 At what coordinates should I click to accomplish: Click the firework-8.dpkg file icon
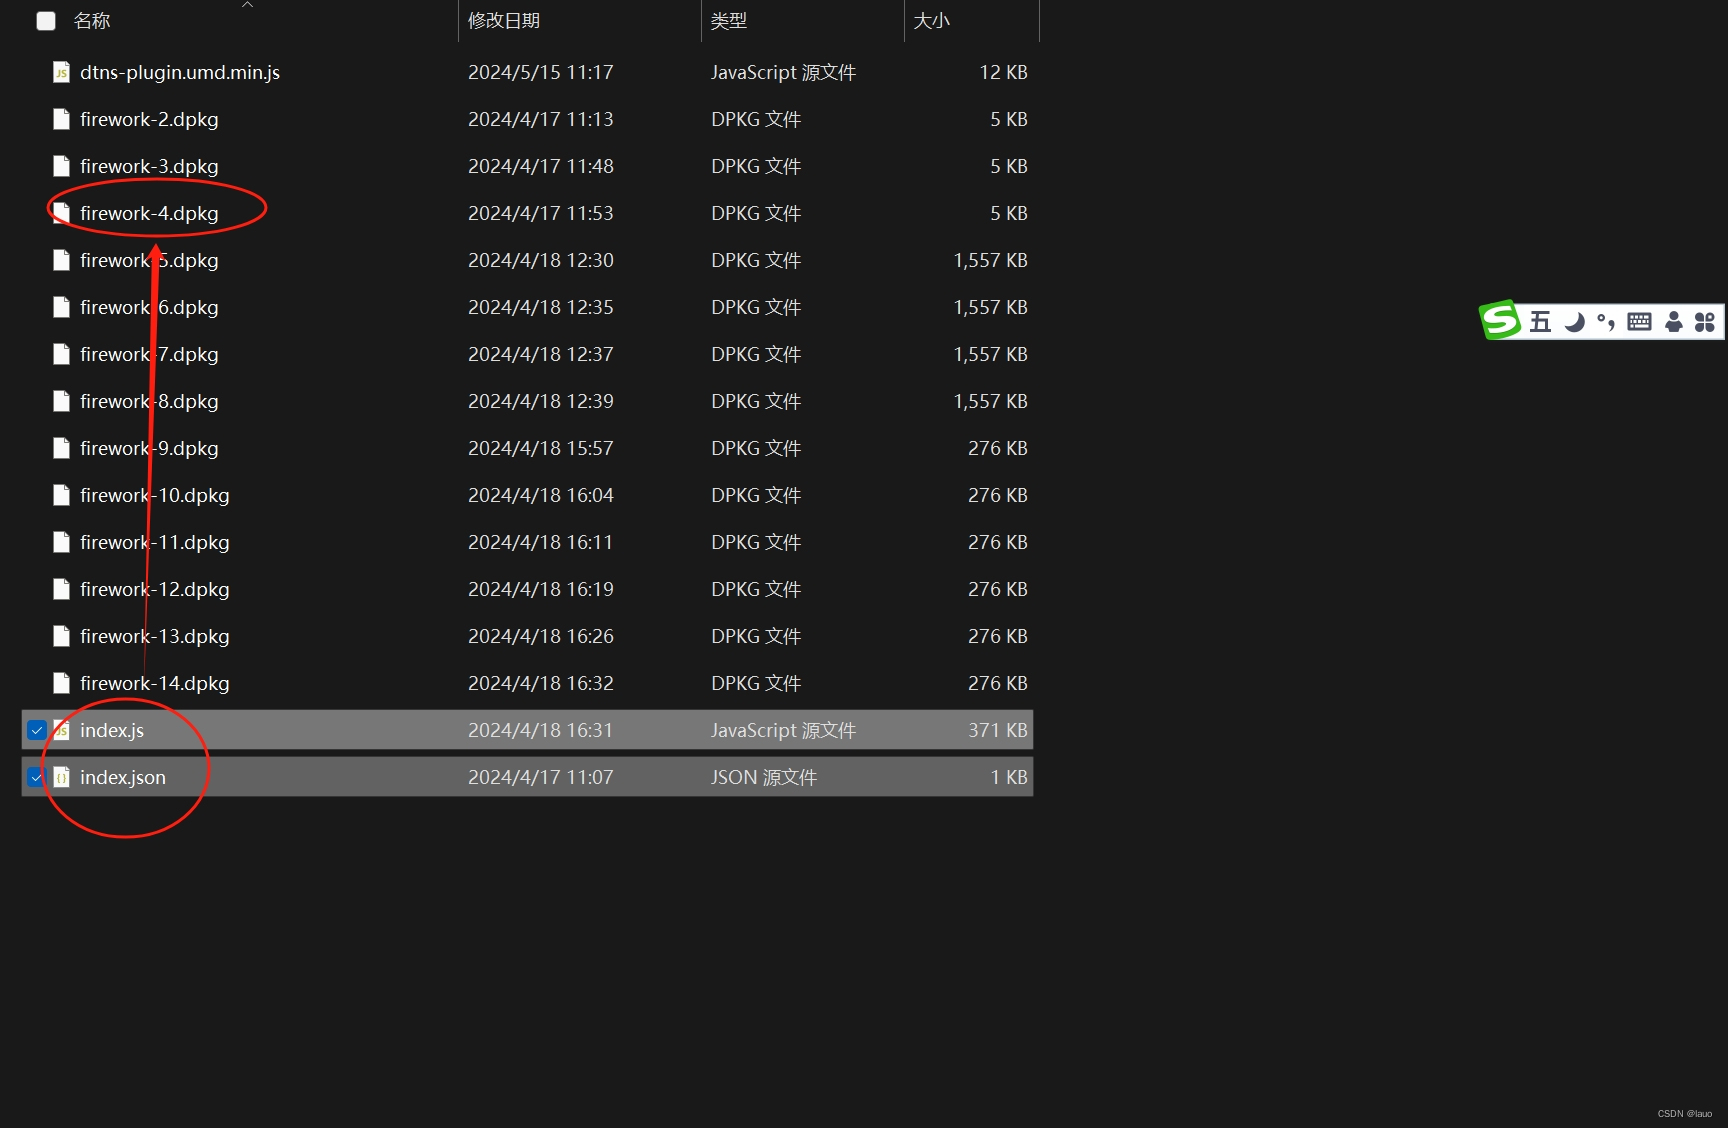click(x=61, y=401)
